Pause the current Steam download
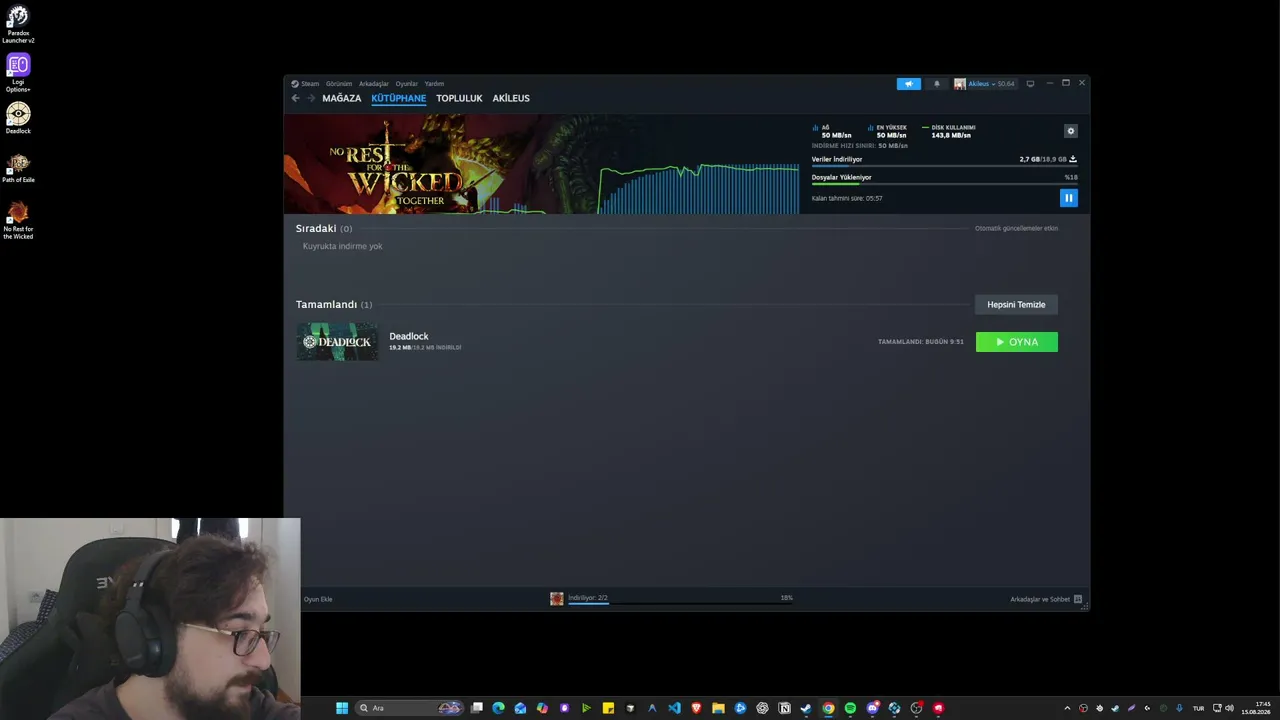Screen dimensions: 1280x720 point(1068,198)
